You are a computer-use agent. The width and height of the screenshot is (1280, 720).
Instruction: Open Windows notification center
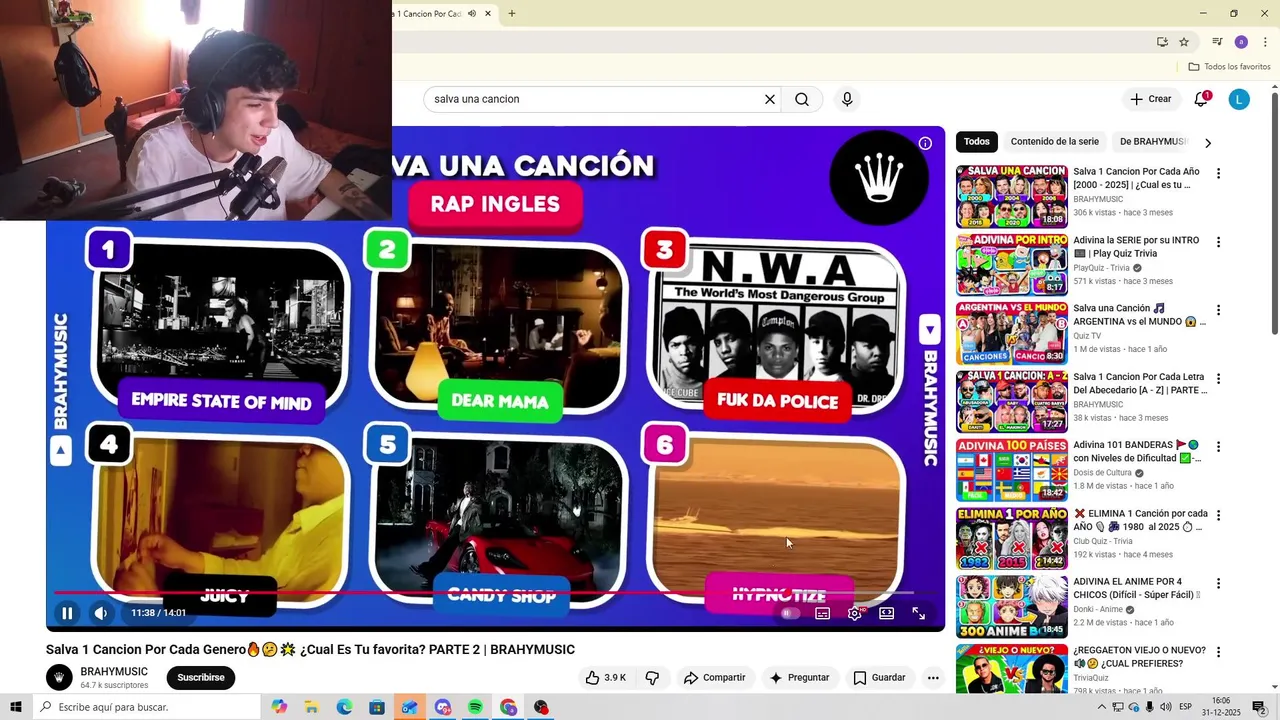pos(1260,707)
